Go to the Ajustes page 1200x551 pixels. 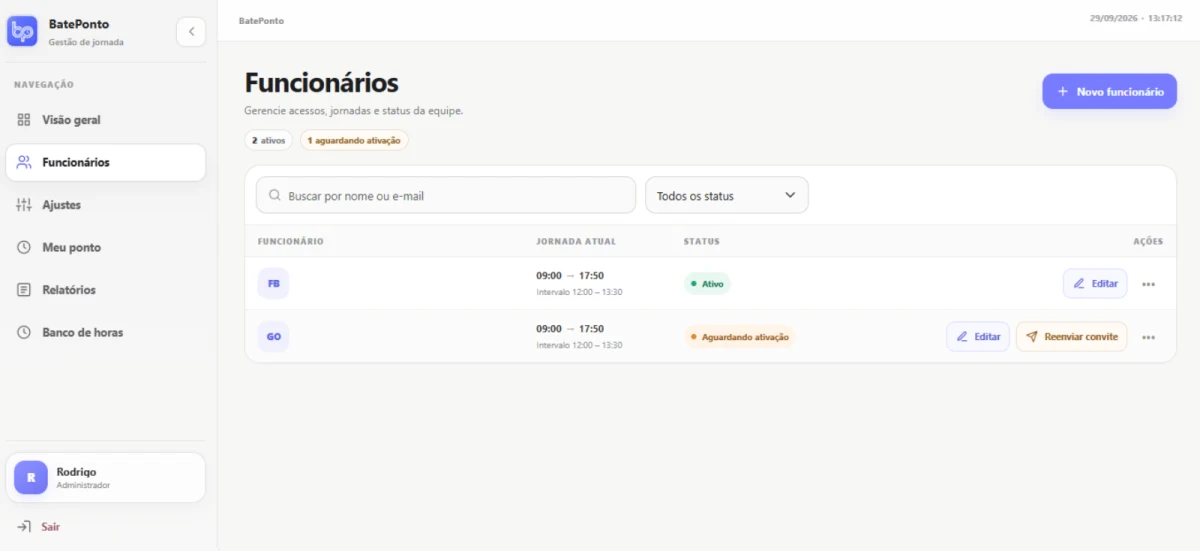point(106,205)
